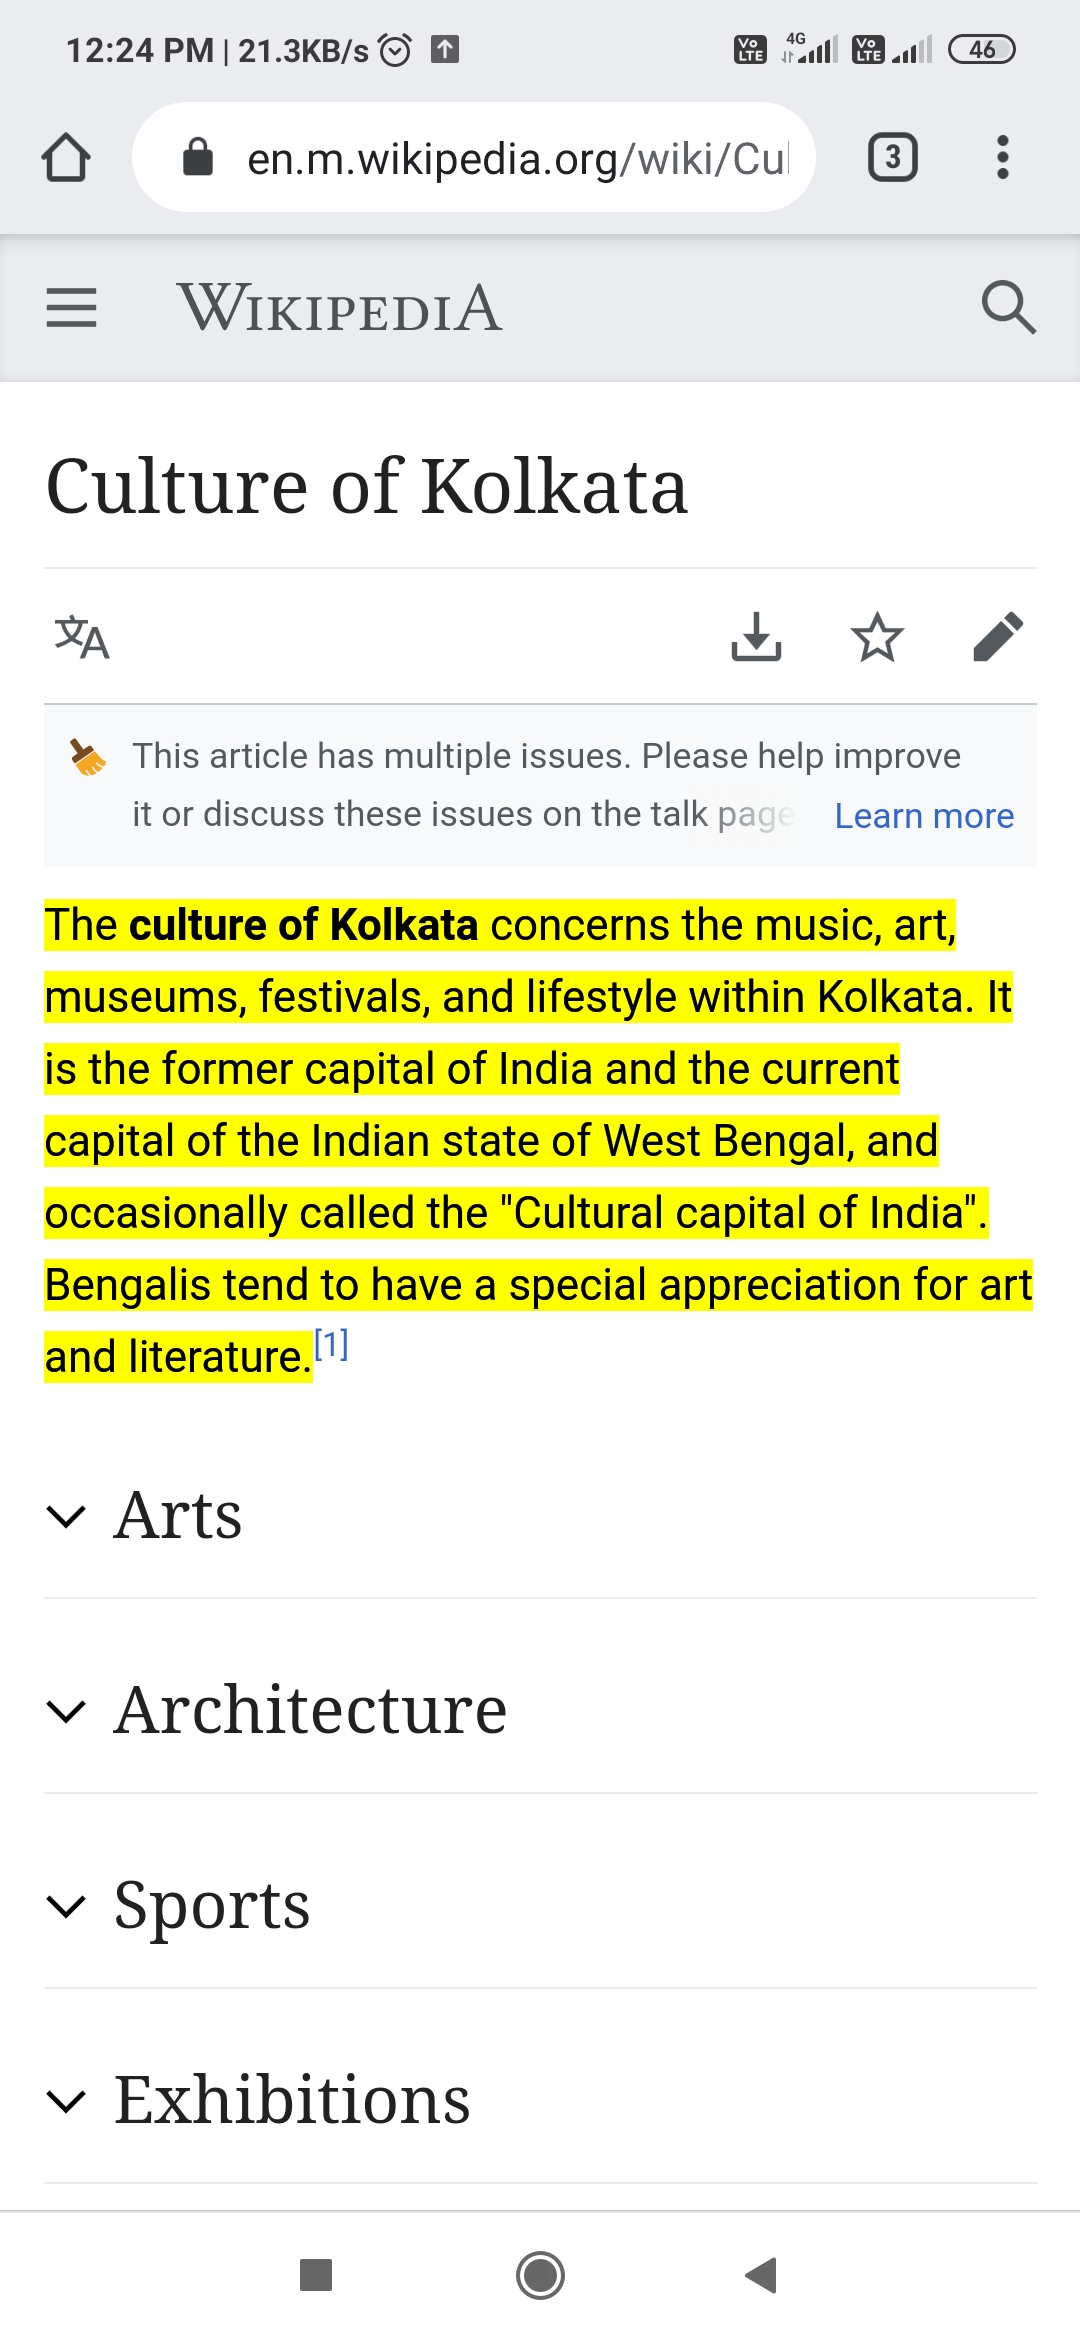Open Wikipedia hamburger navigation menu
Viewport: 1080px width, 2340px height.
(72, 307)
